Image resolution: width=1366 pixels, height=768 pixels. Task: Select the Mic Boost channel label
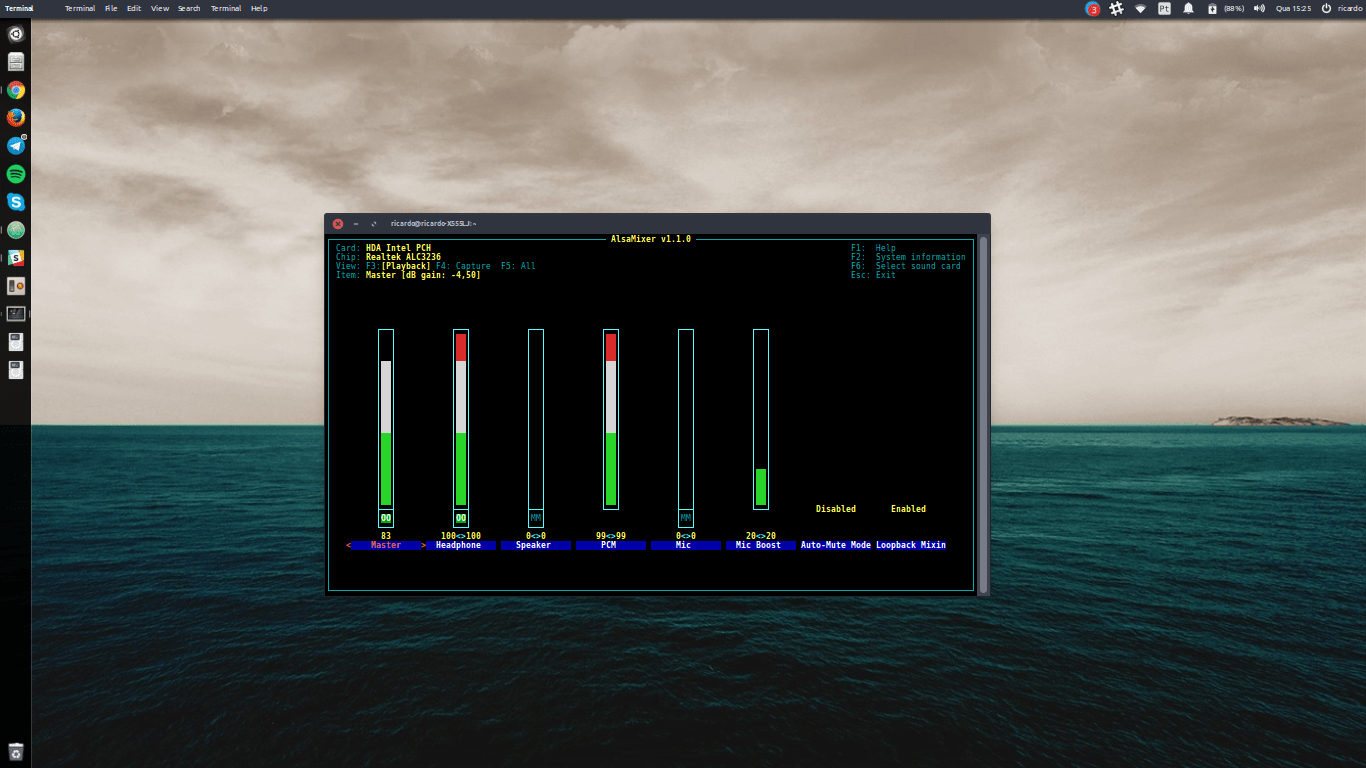[x=761, y=546]
